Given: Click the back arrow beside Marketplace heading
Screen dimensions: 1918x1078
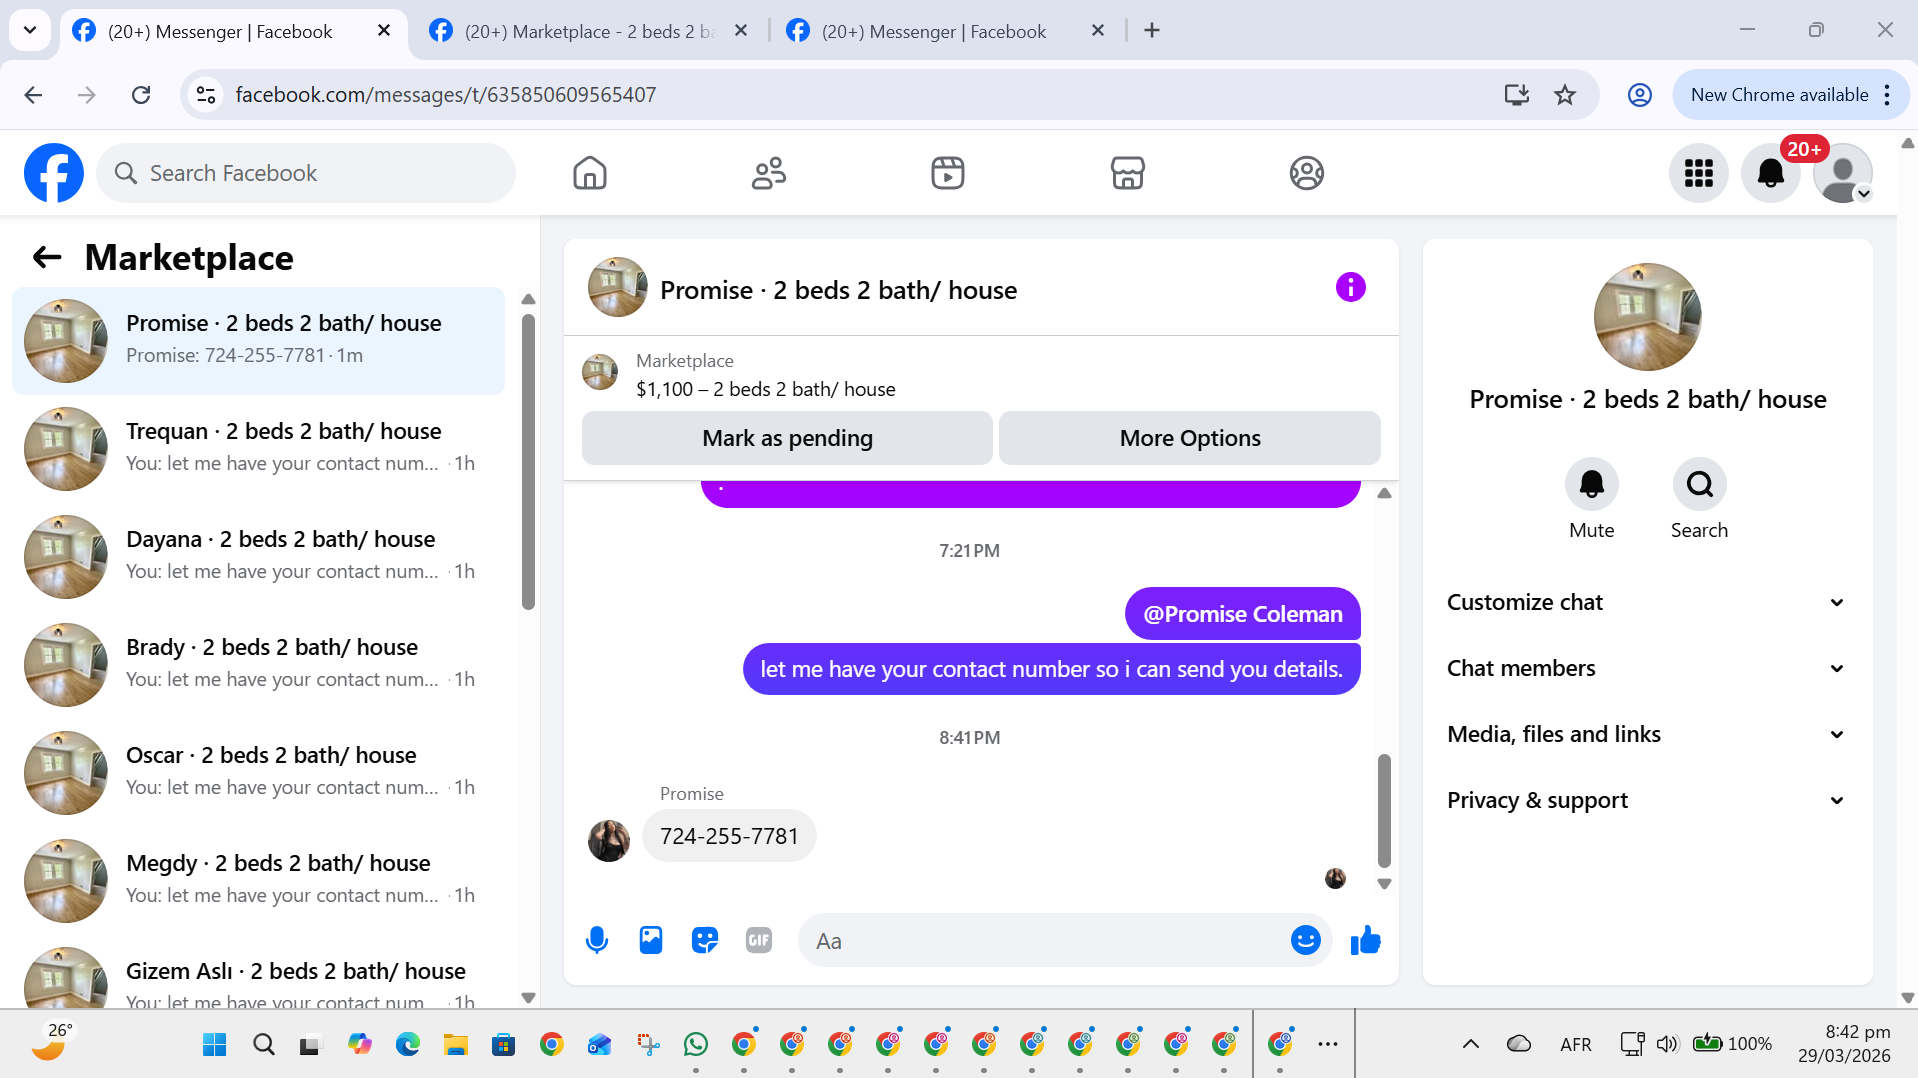Looking at the screenshot, I should [47, 257].
